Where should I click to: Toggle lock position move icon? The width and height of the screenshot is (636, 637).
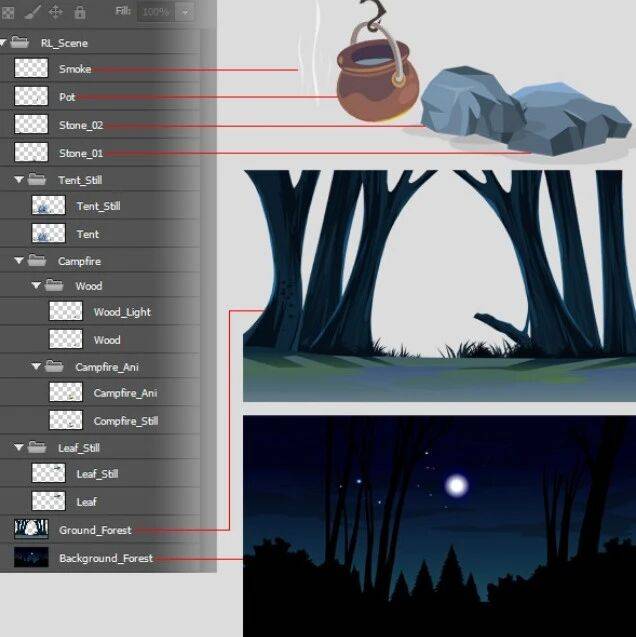coord(55,13)
